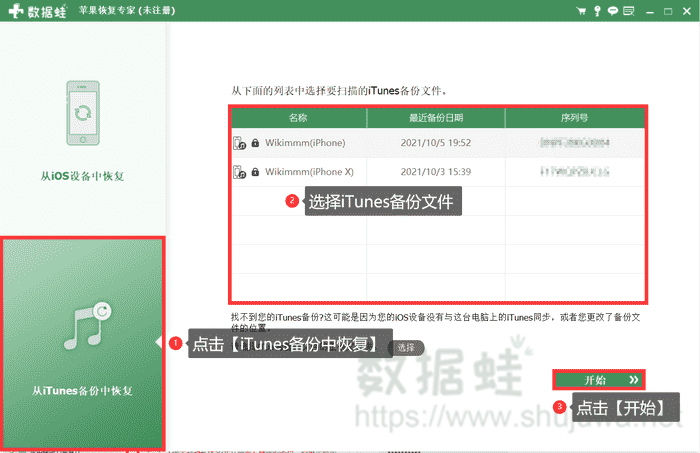
Task: Click the lock icon beside Wikimmm(iPhone)
Action: tap(255, 143)
